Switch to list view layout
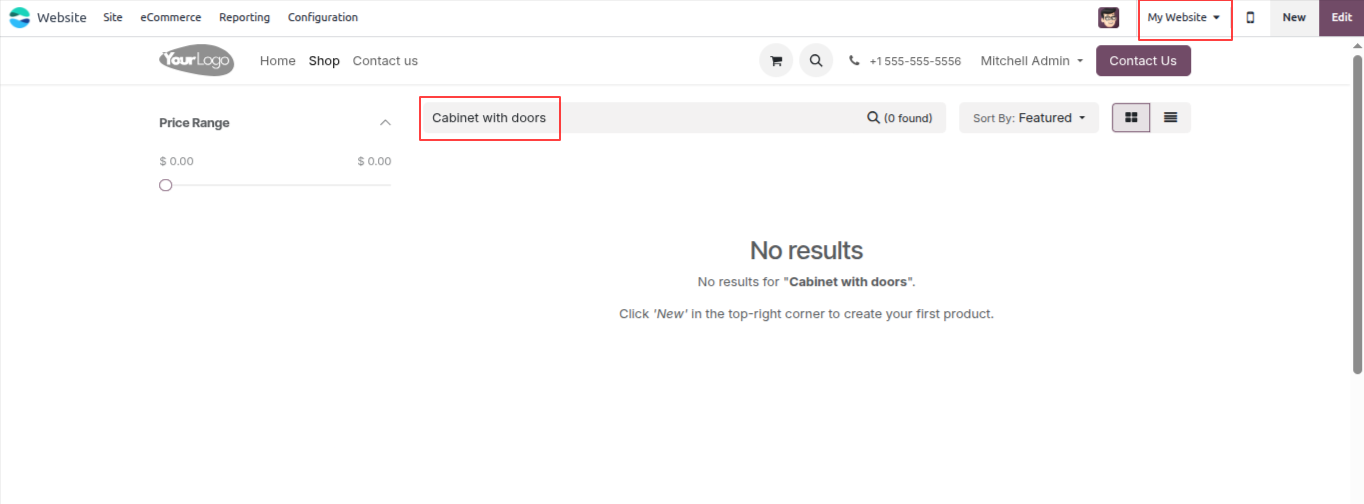Screen dimensions: 1364x504 (1171, 118)
